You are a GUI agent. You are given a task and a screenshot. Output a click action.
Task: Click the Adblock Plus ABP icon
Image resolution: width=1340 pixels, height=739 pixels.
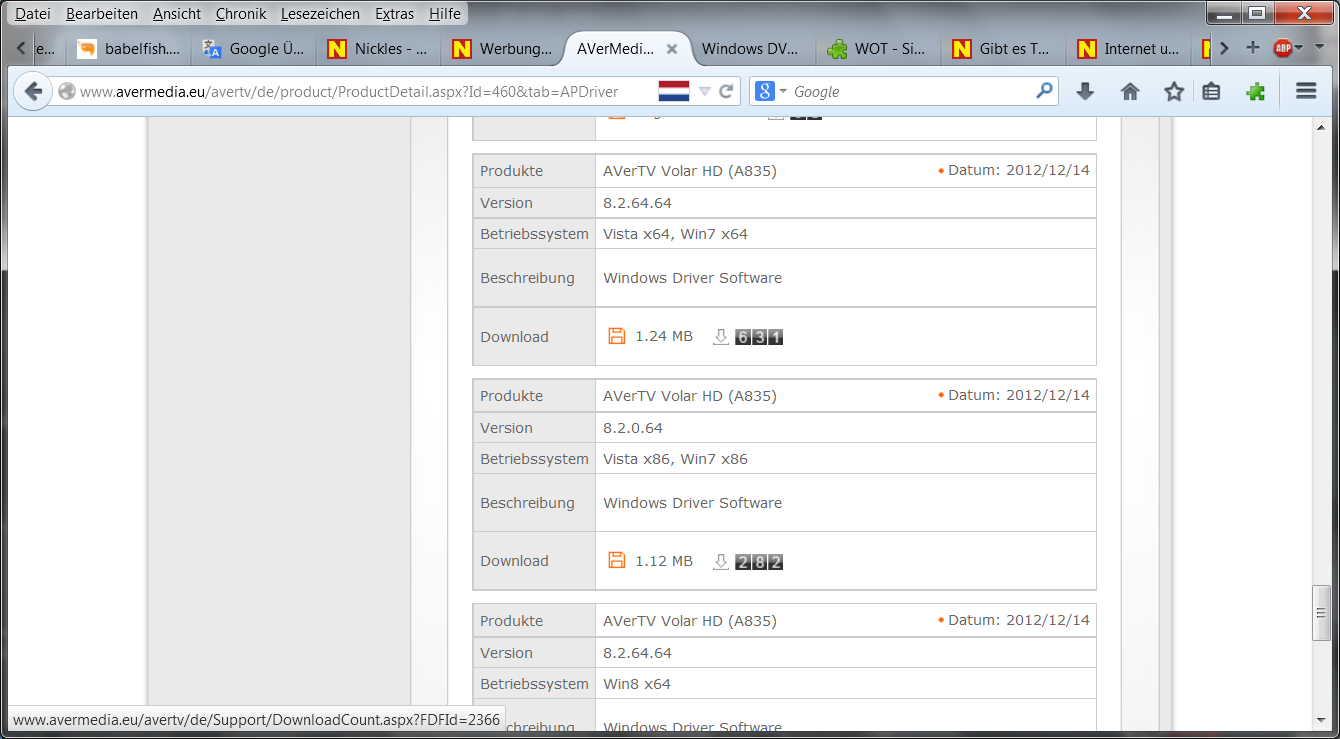(x=1282, y=48)
